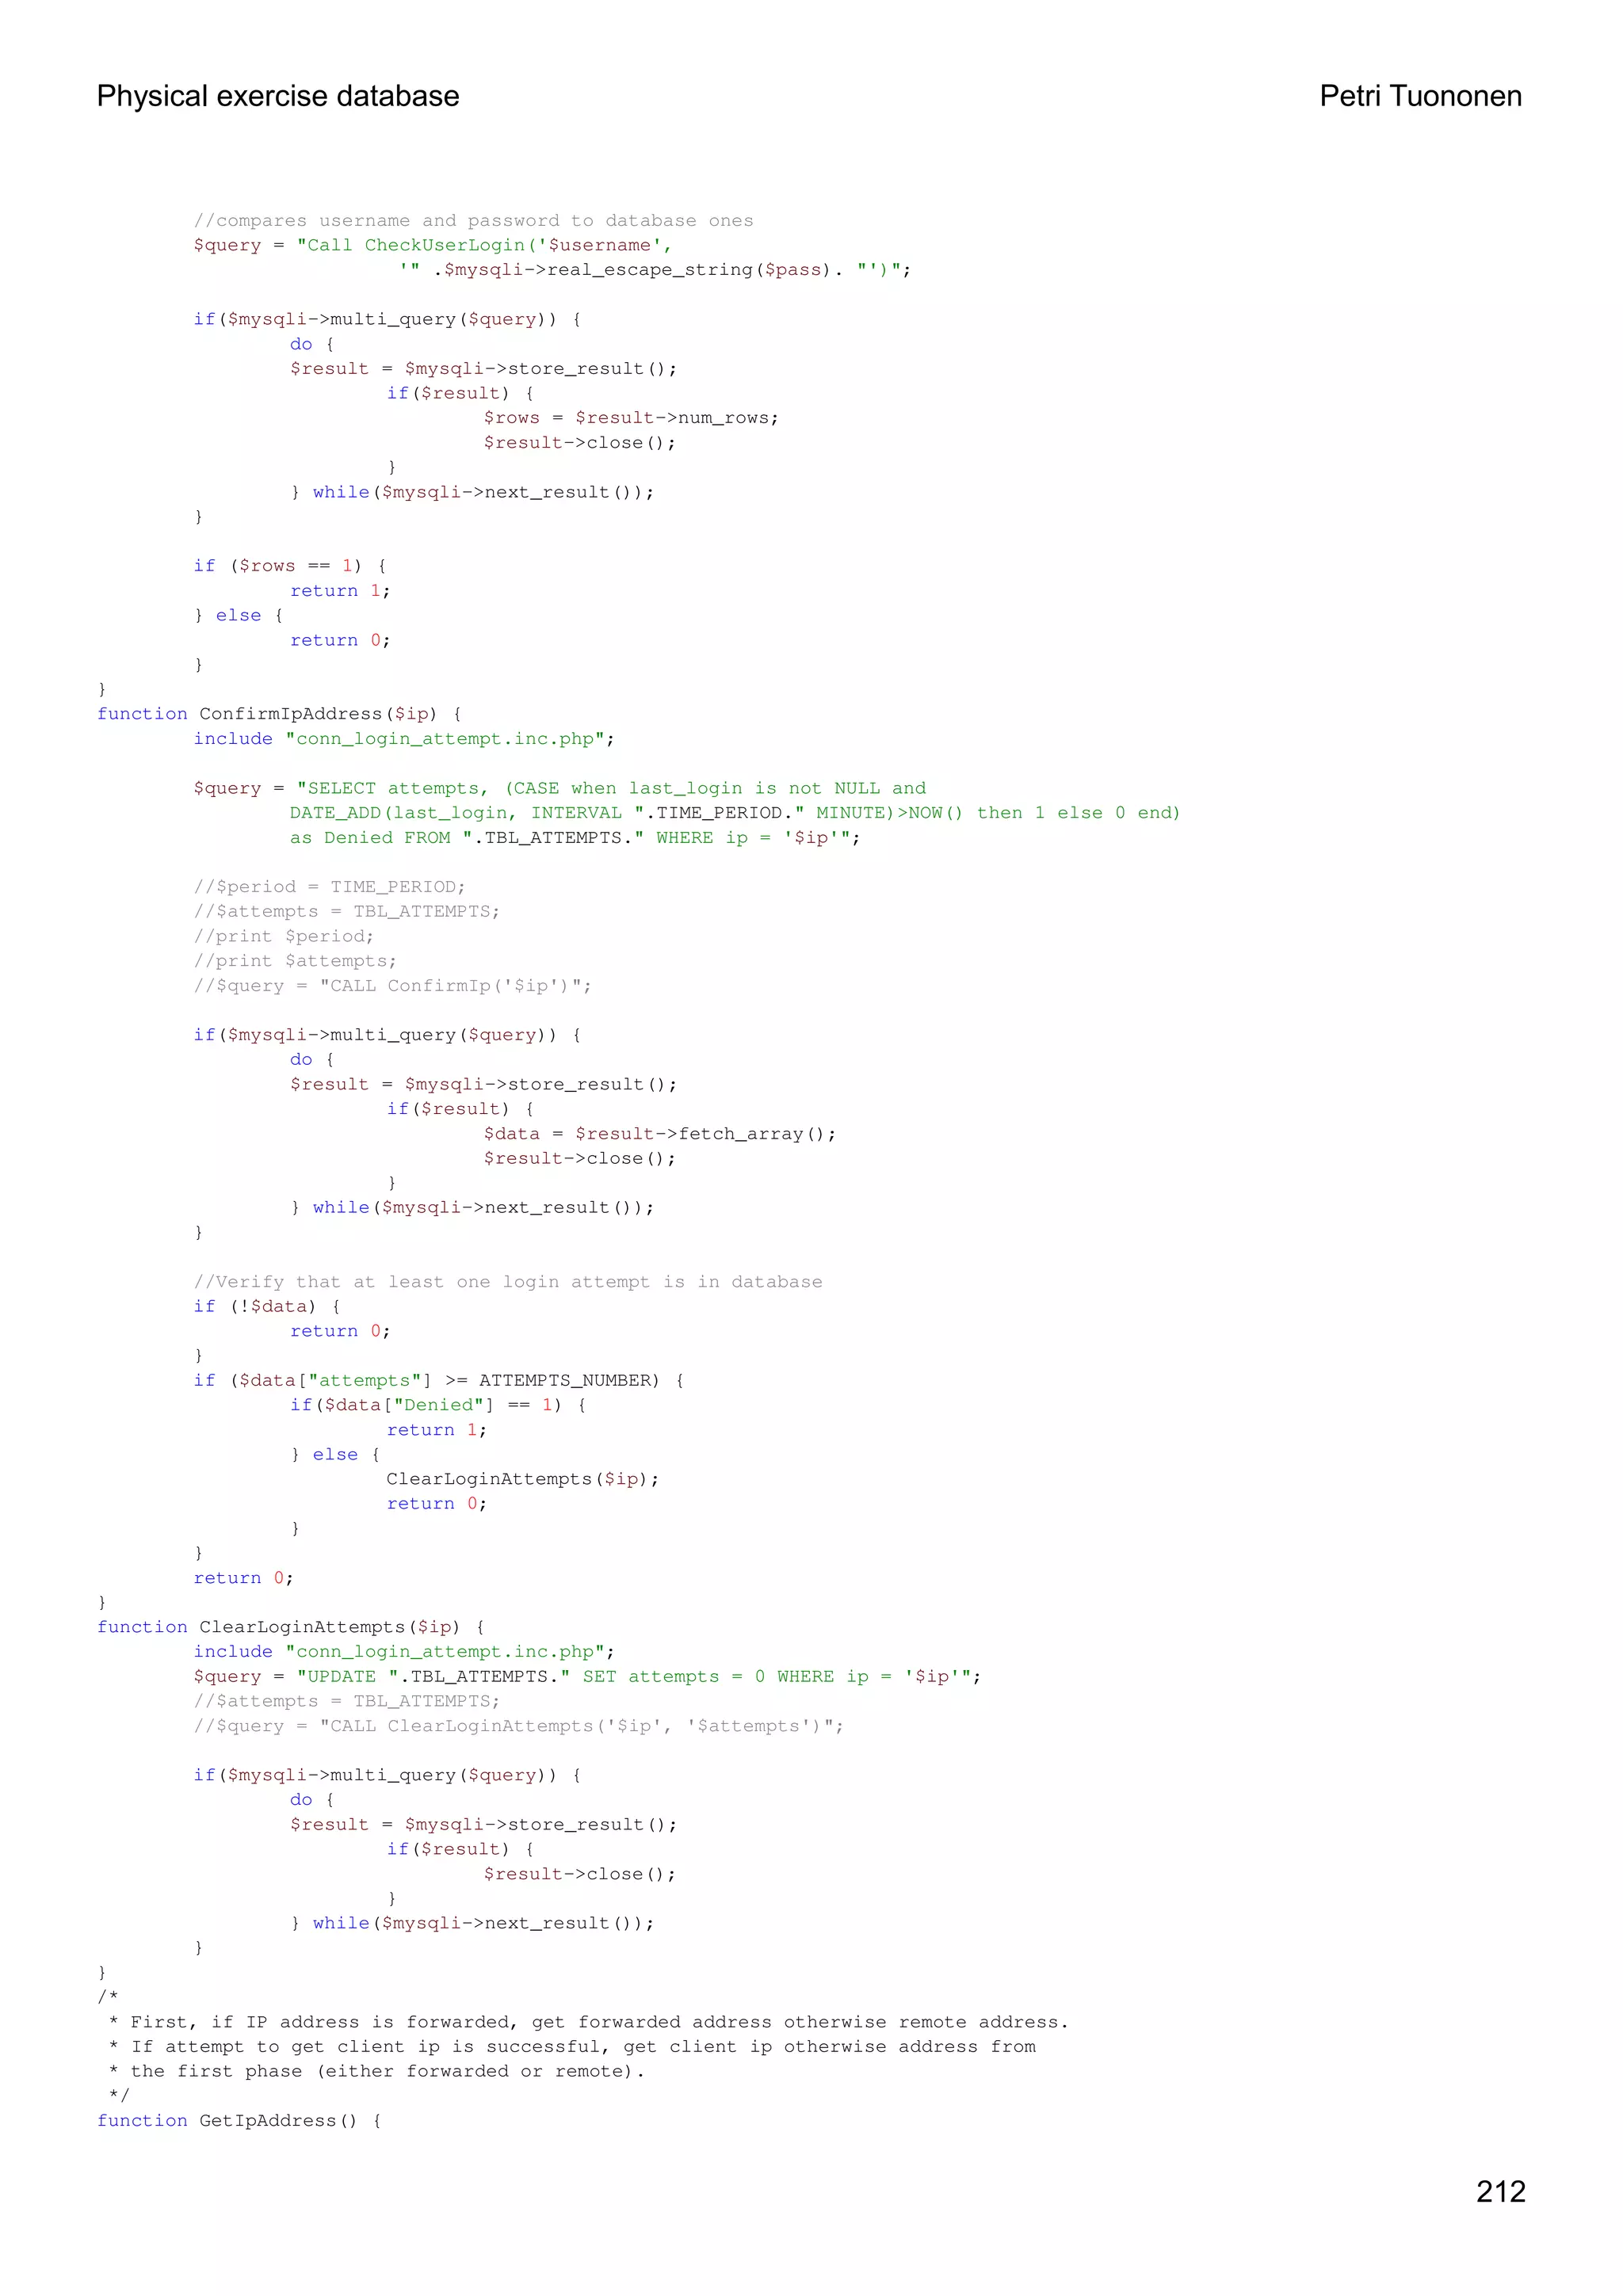Click the 'Physical exercise database' header title
The image size is (1623, 2296).
[278, 96]
